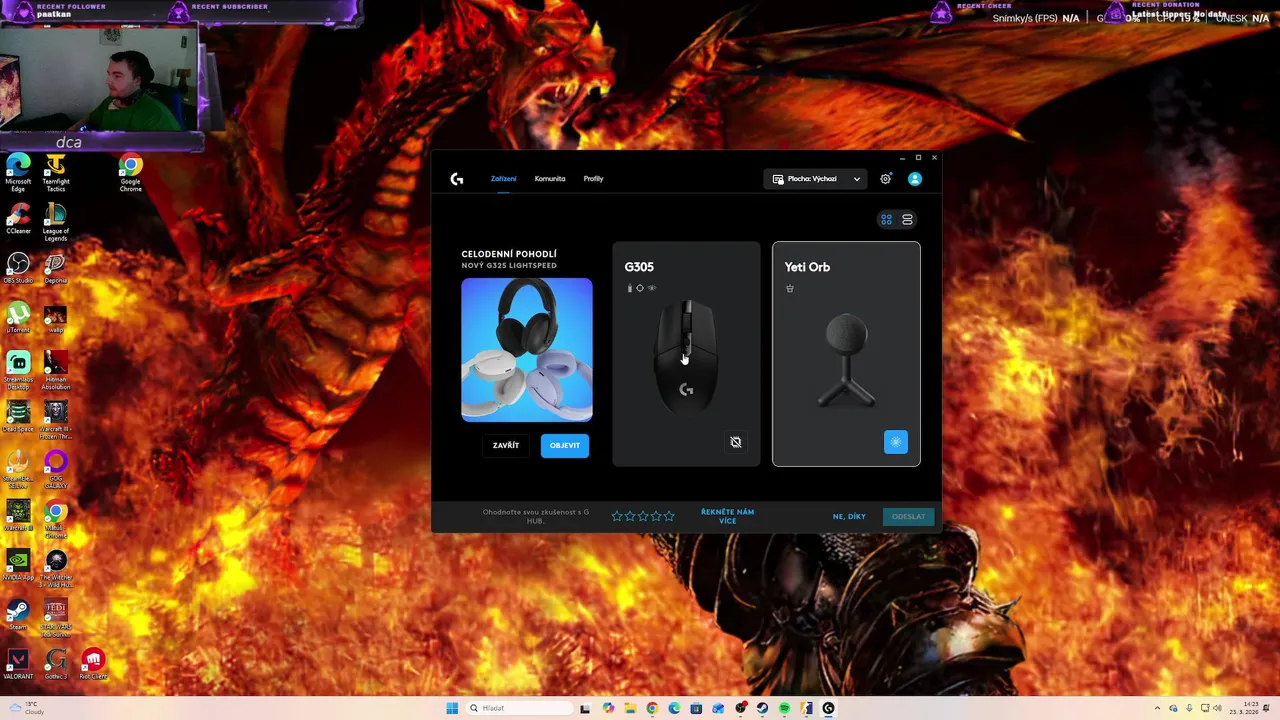Image resolution: width=1280 pixels, height=720 pixels.
Task: Open the taskbar clock and date
Action: coord(1245,708)
